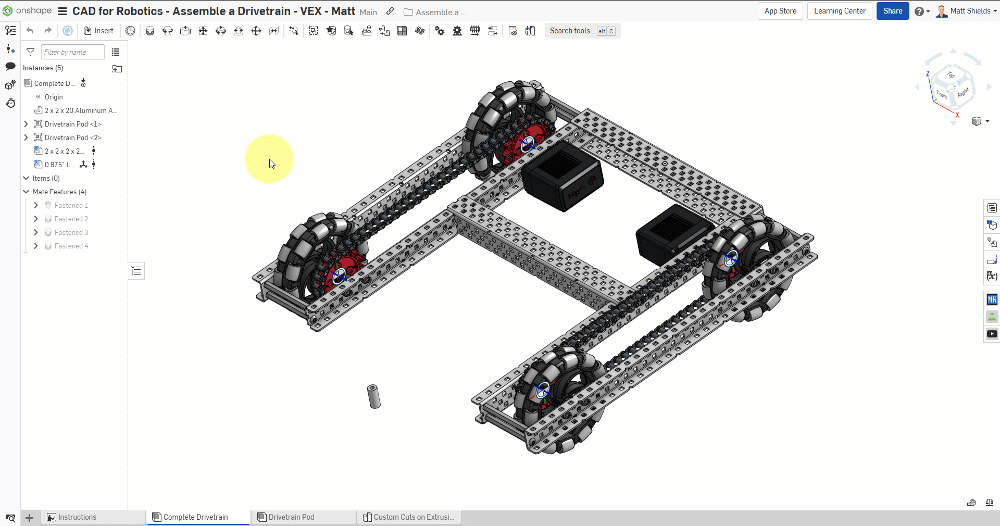Open the right-side variable (x) panel icon

click(992, 276)
